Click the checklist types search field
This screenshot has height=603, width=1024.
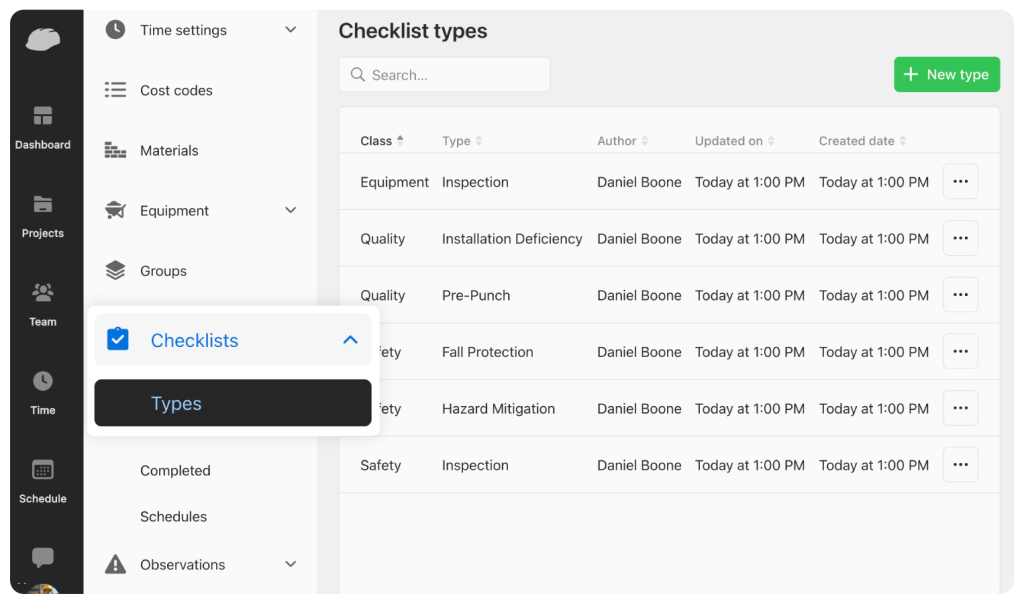445,75
